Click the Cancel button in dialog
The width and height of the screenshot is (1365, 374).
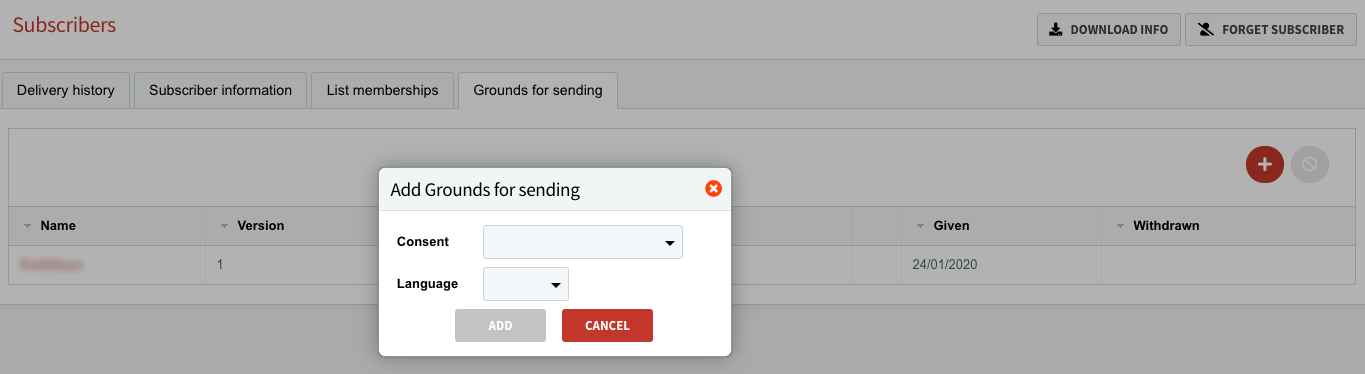[x=607, y=326]
